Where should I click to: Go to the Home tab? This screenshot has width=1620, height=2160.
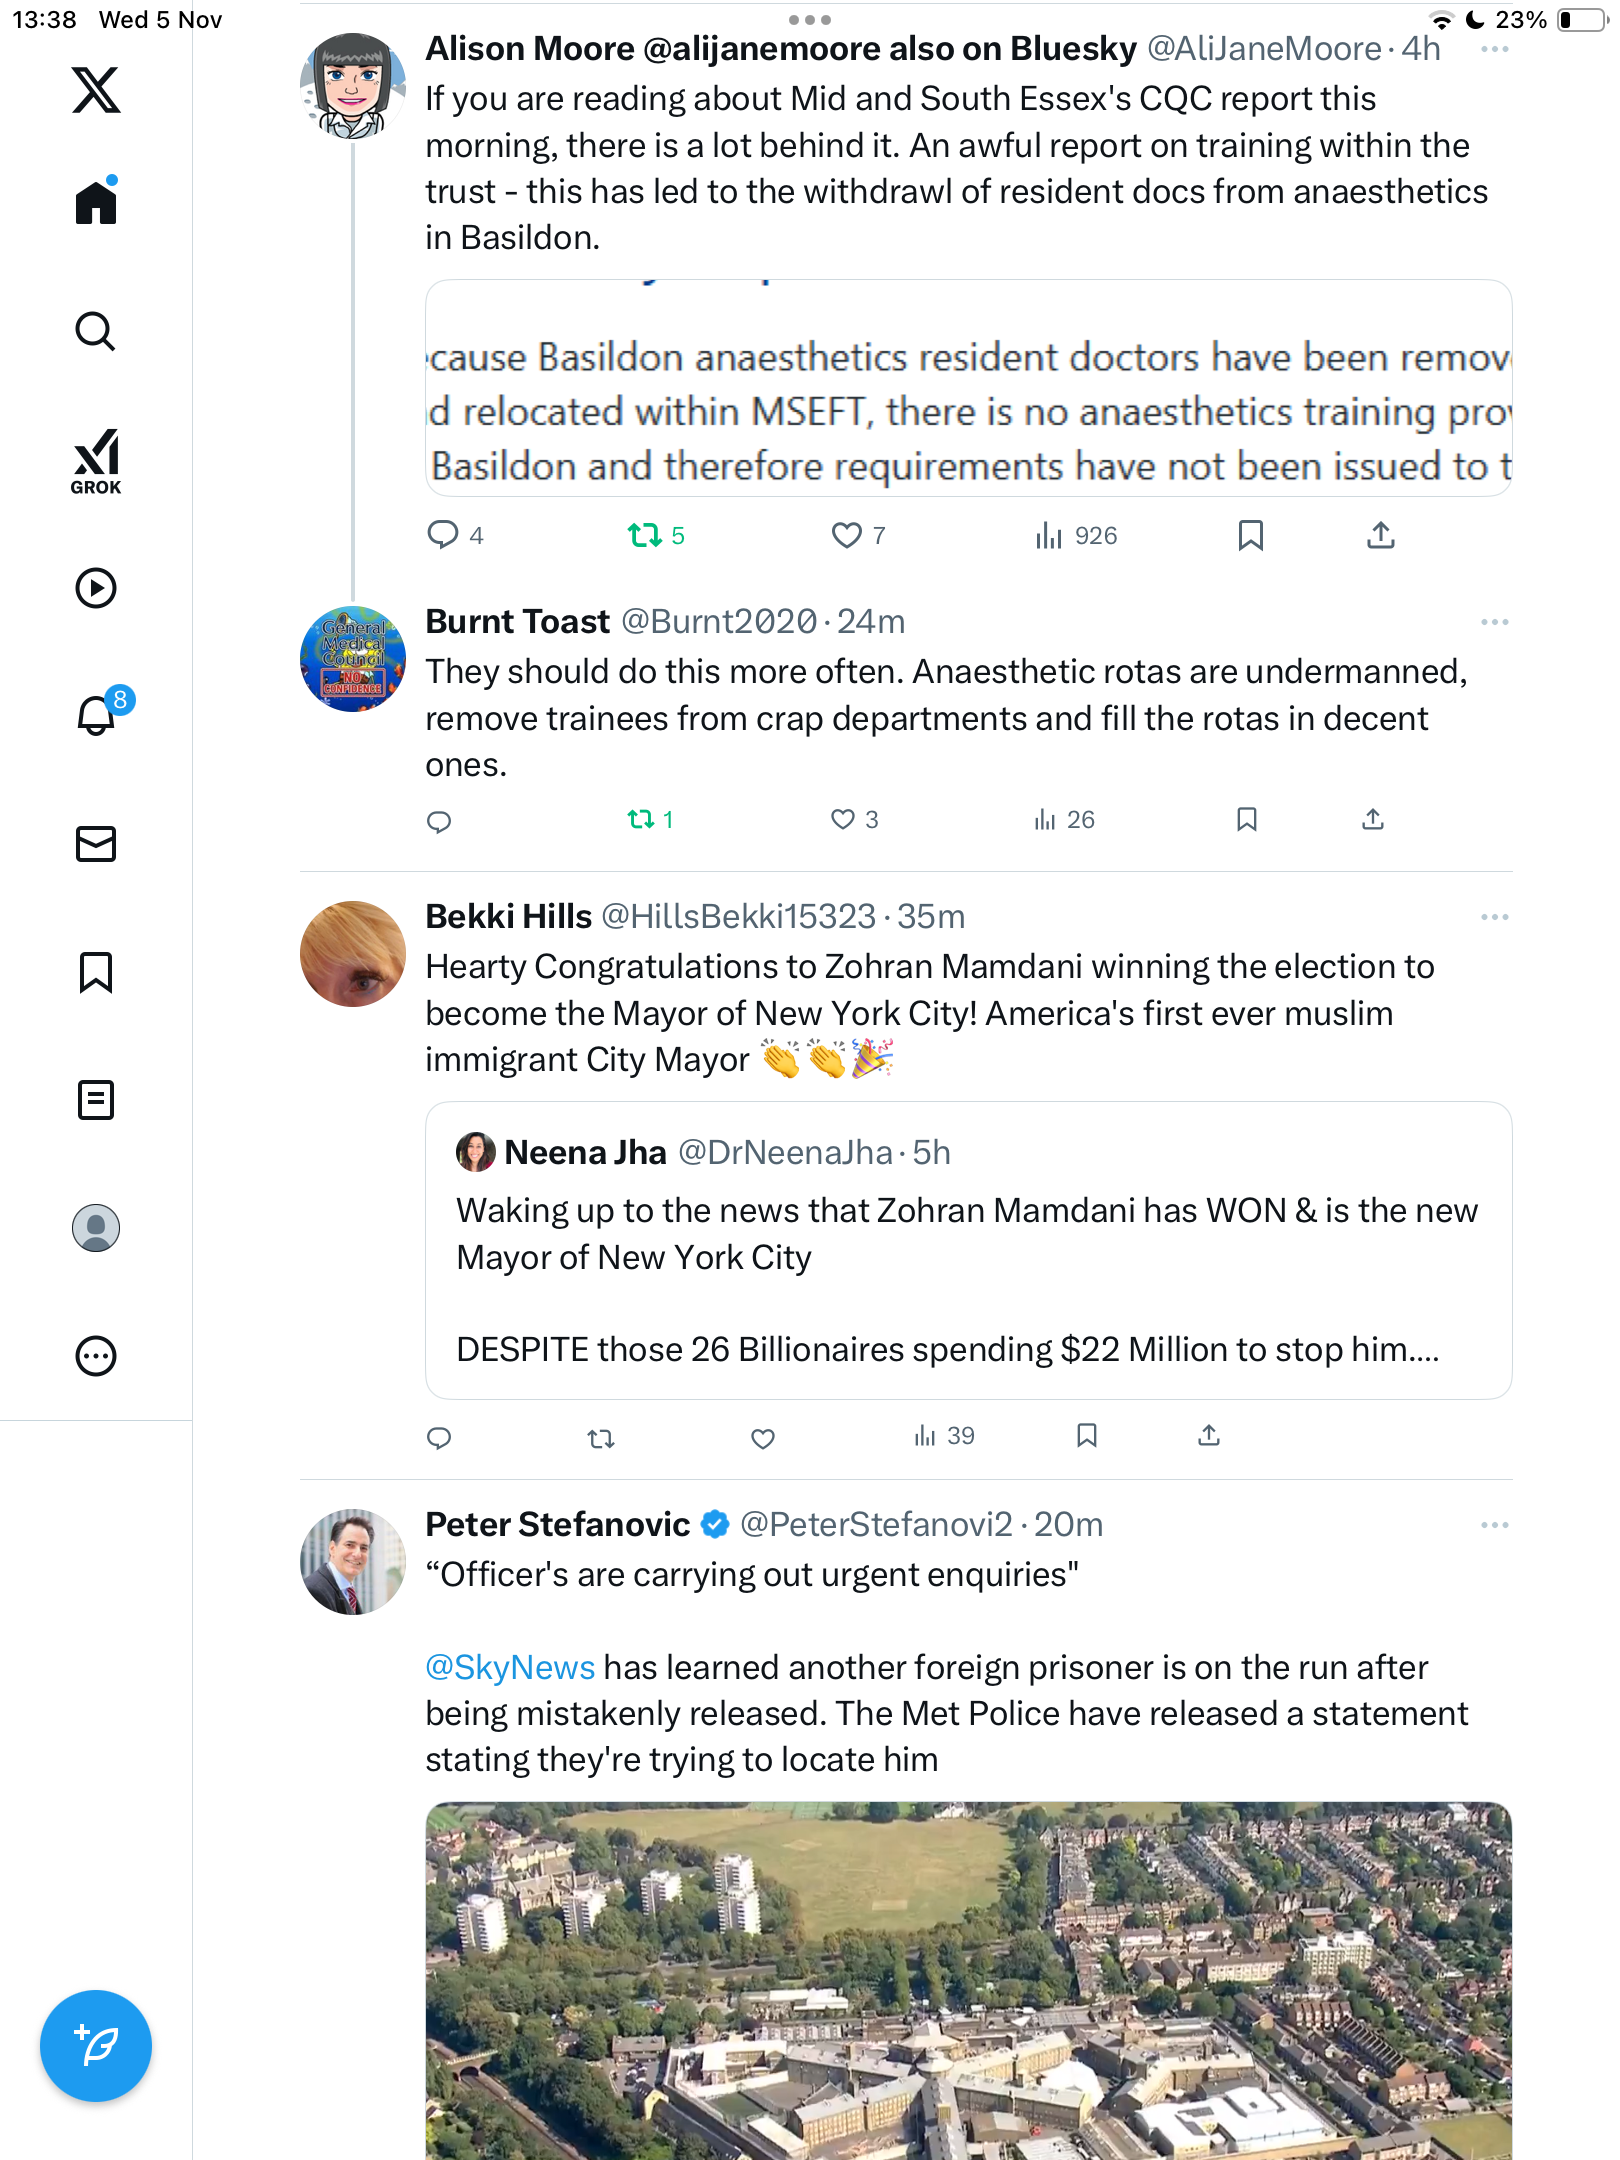click(96, 201)
